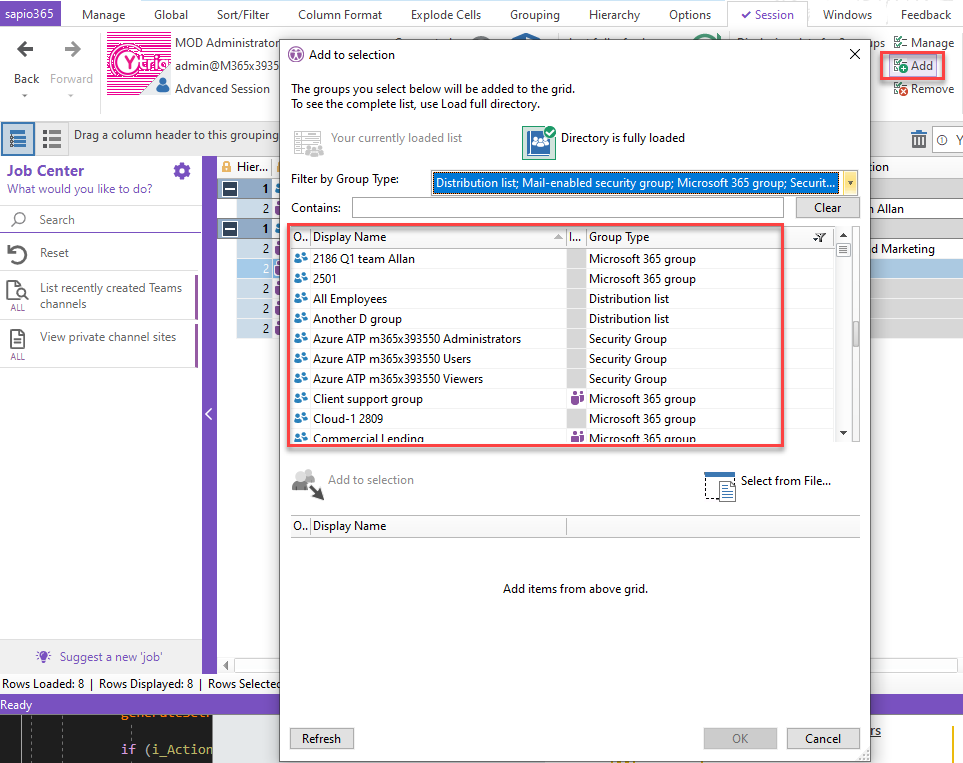
Task: Open the Filter by Group Type dropdown
Action: (x=850, y=183)
